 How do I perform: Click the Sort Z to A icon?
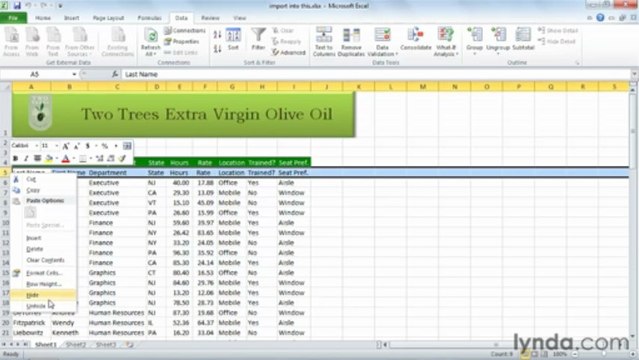pos(217,49)
